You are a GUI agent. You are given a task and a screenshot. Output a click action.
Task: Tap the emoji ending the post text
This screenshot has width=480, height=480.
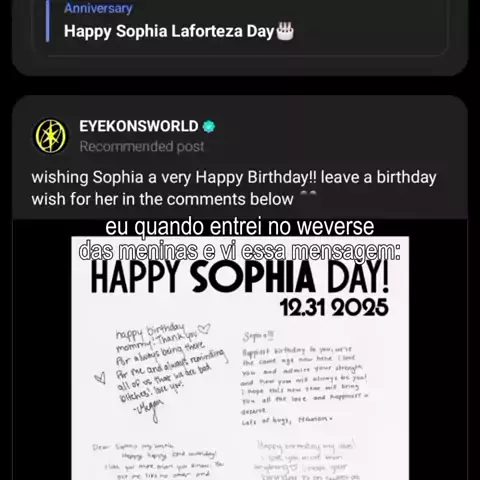pyautogui.click(x=308, y=195)
